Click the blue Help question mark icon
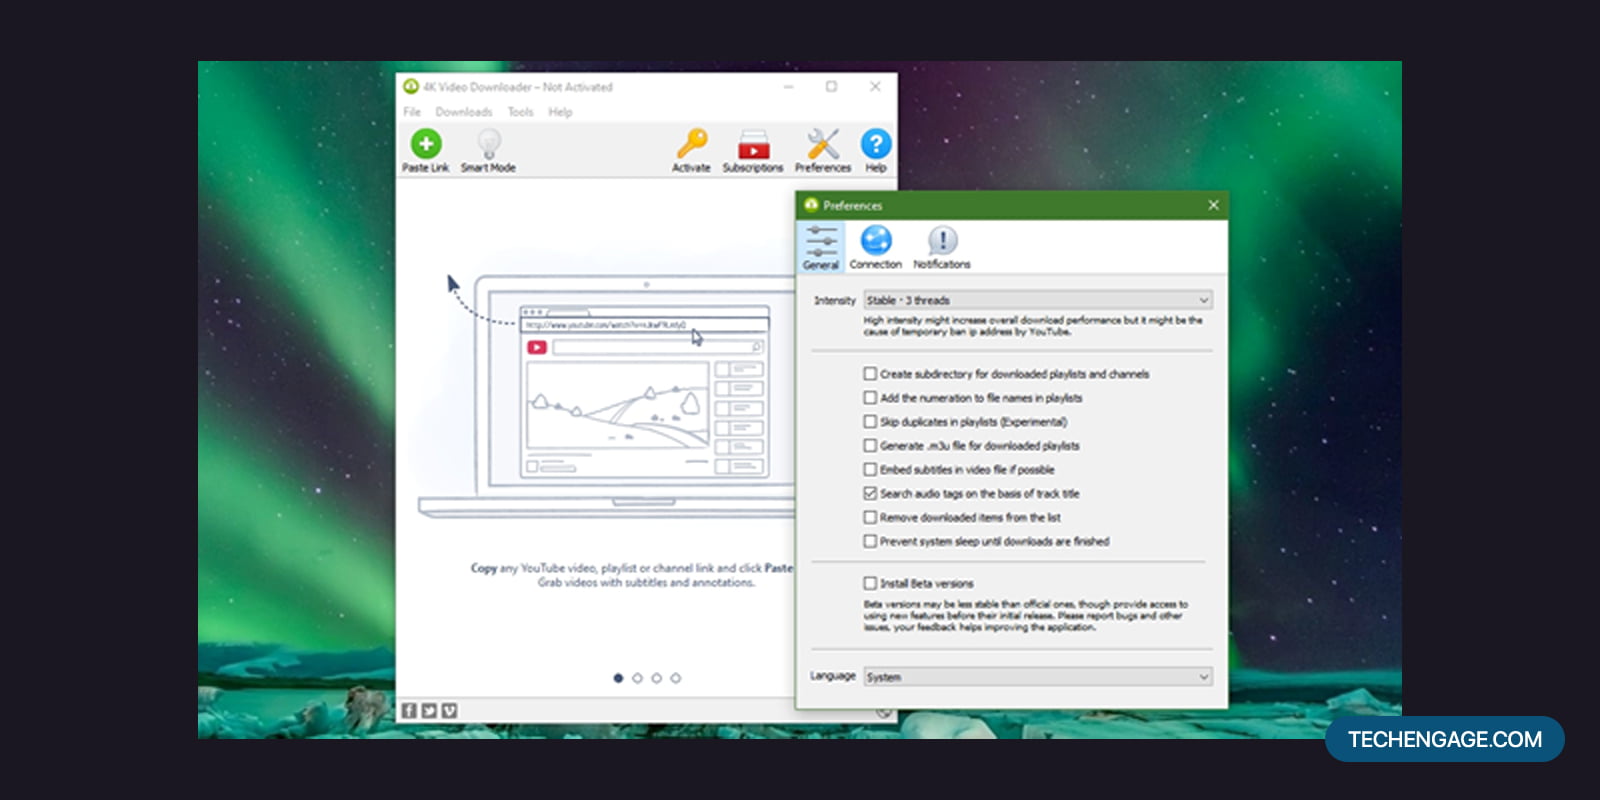 coord(876,144)
